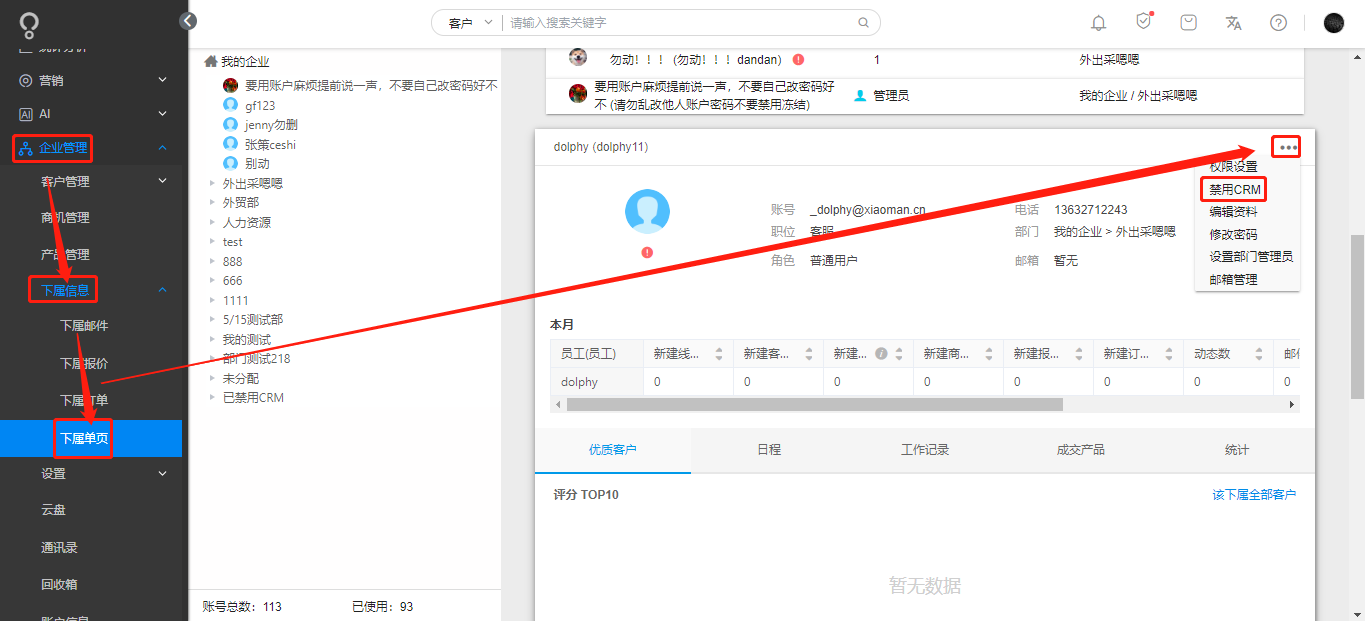Click the AI section icon in the sidebar
This screenshot has height=621, width=1365.
[x=24, y=113]
